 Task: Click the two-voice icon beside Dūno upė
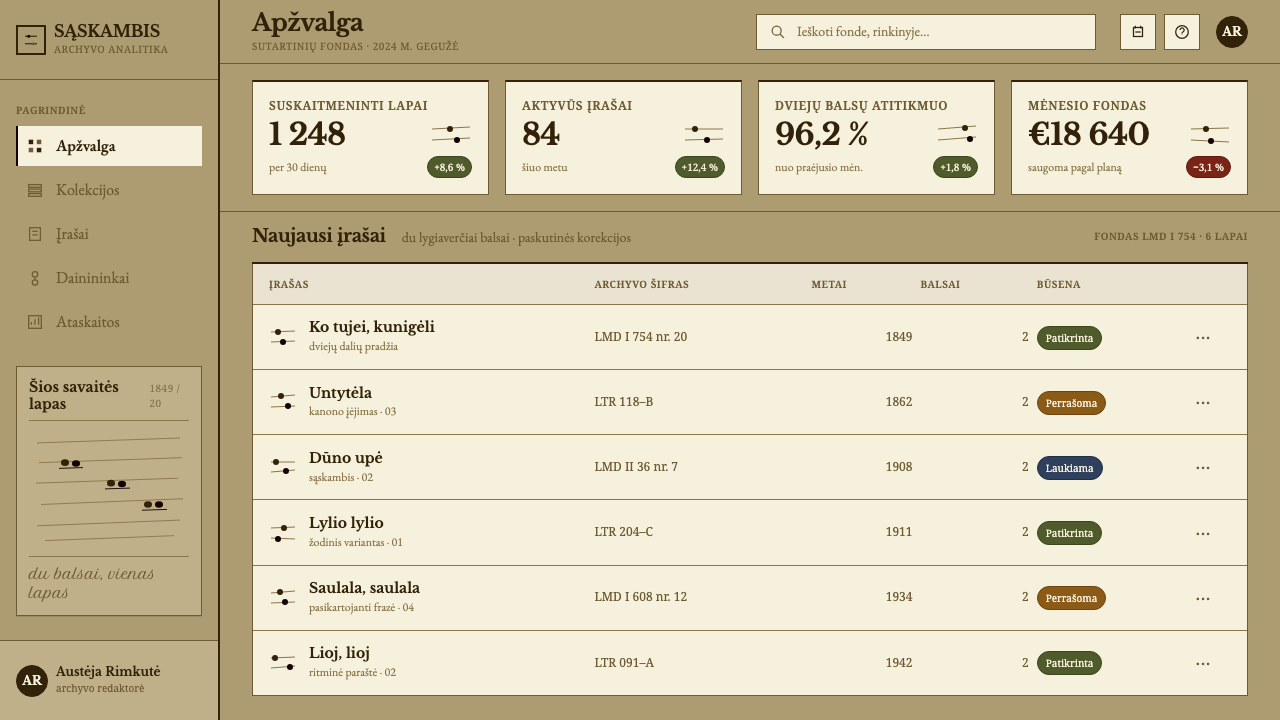click(x=282, y=467)
